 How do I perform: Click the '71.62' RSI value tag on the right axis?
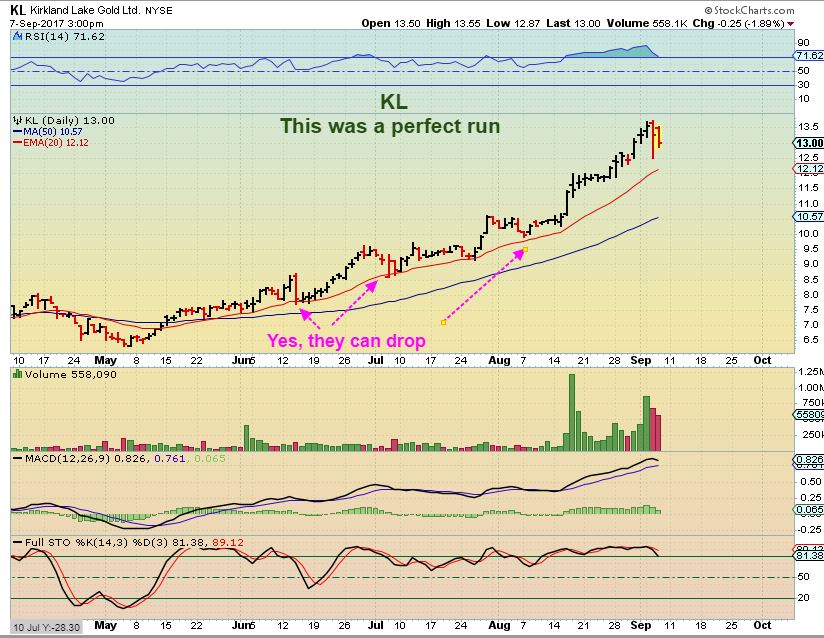click(x=809, y=55)
